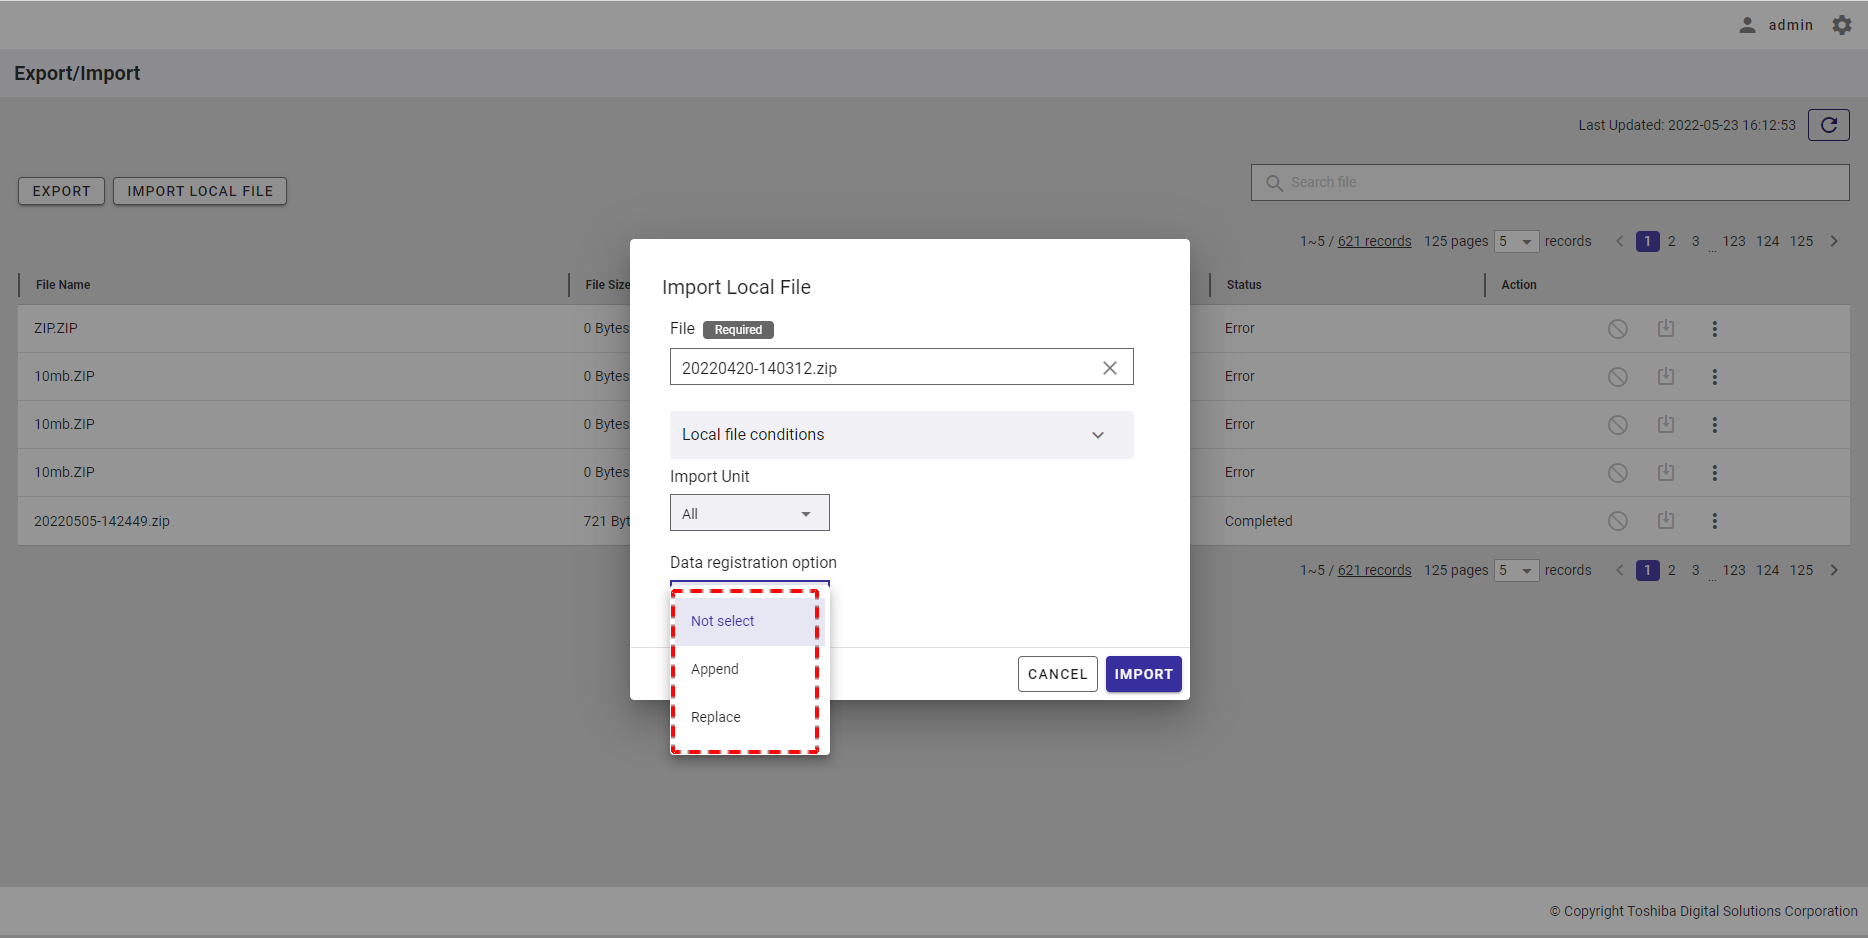Go to page 2 in bottom pagination
Image resolution: width=1868 pixels, height=938 pixels.
click(x=1671, y=570)
